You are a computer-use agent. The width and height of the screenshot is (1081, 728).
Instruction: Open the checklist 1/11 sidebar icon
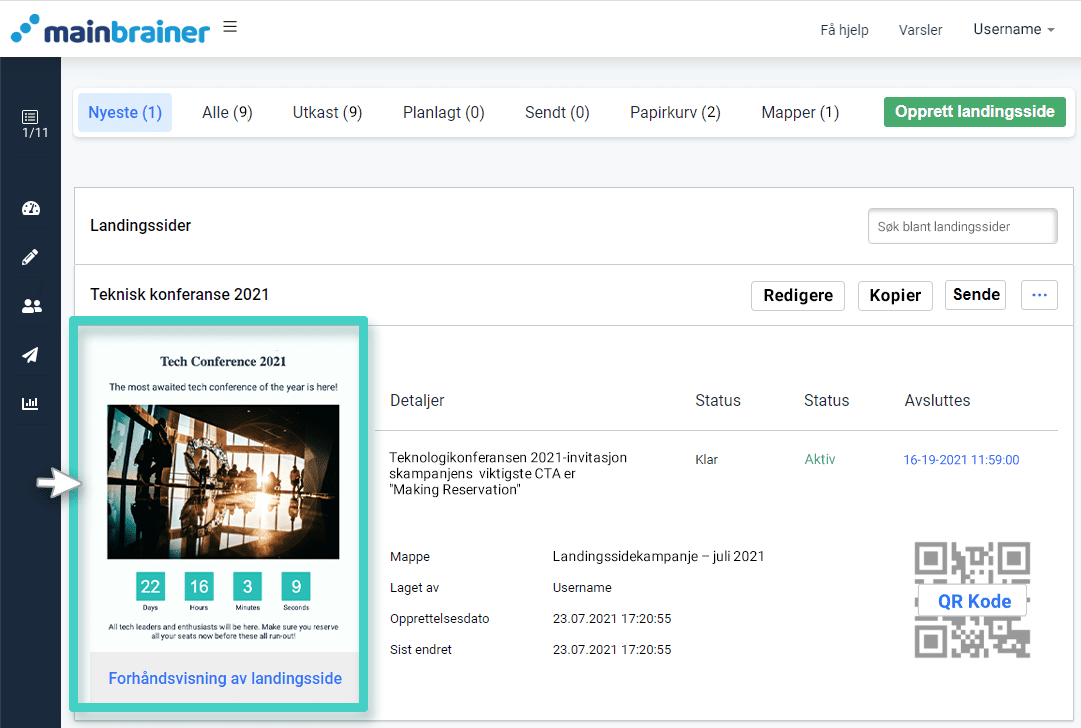click(30, 123)
